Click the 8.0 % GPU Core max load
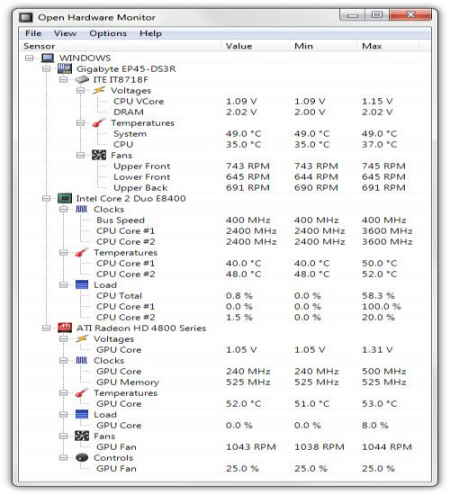Image resolution: width=450 pixels, height=495 pixels. [x=375, y=425]
